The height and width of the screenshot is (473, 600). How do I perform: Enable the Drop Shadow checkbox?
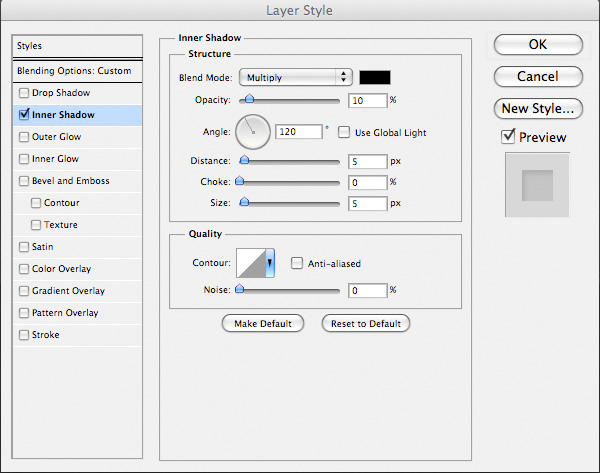pyautogui.click(x=24, y=93)
